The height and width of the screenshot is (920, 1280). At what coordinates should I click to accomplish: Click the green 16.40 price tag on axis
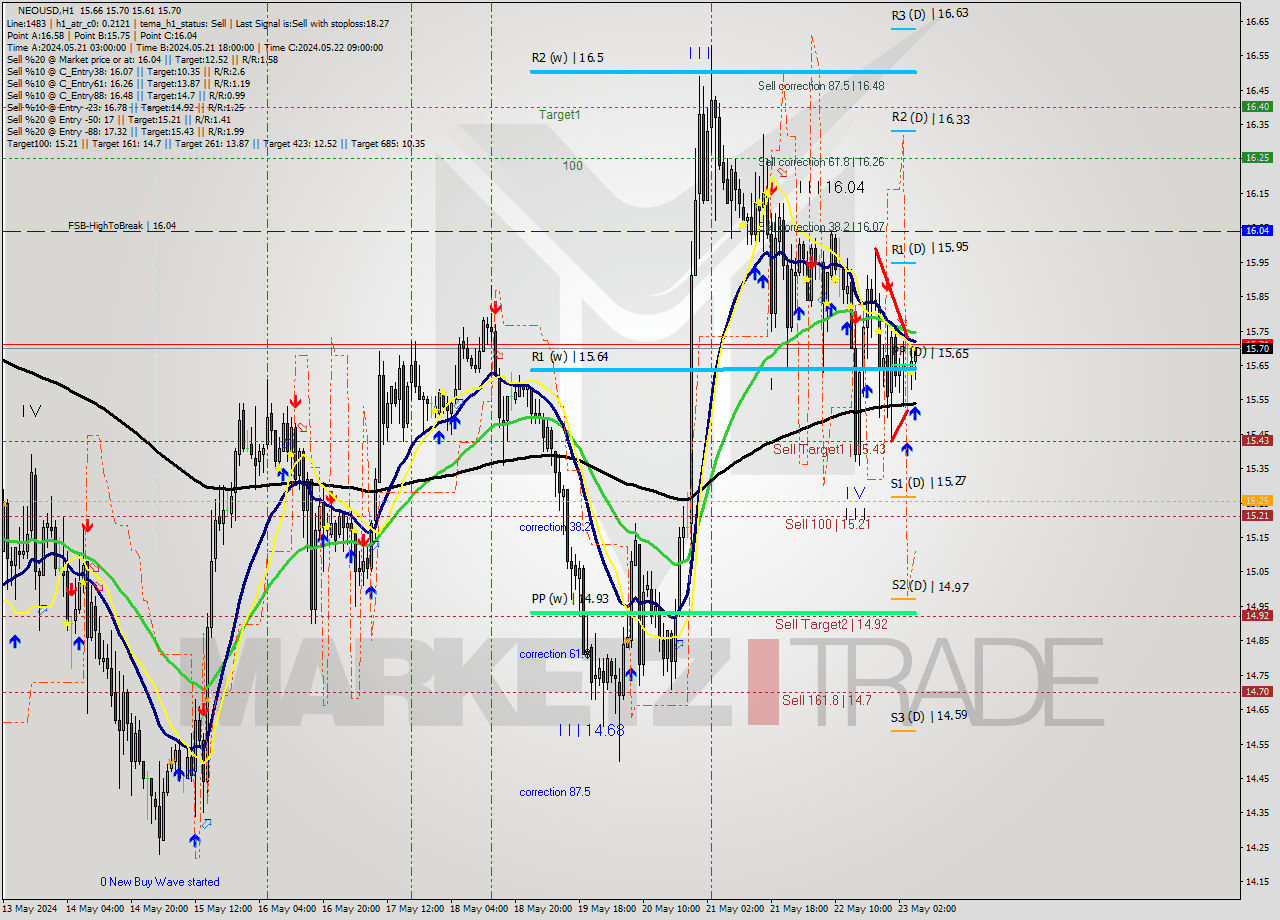(x=1257, y=107)
